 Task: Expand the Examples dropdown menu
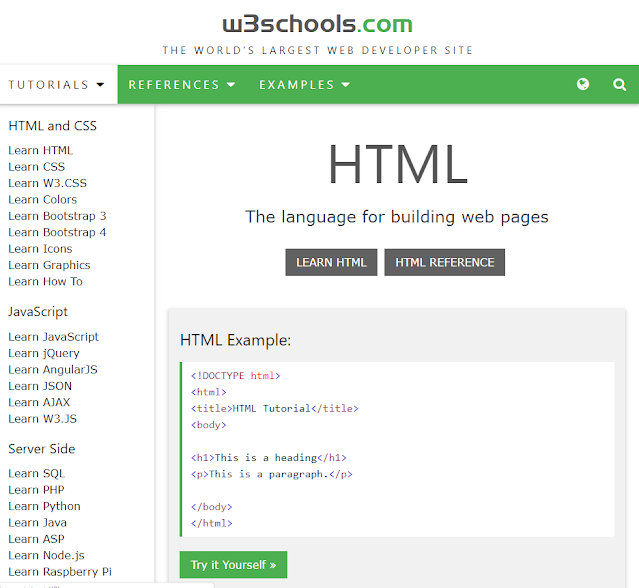[x=304, y=85]
